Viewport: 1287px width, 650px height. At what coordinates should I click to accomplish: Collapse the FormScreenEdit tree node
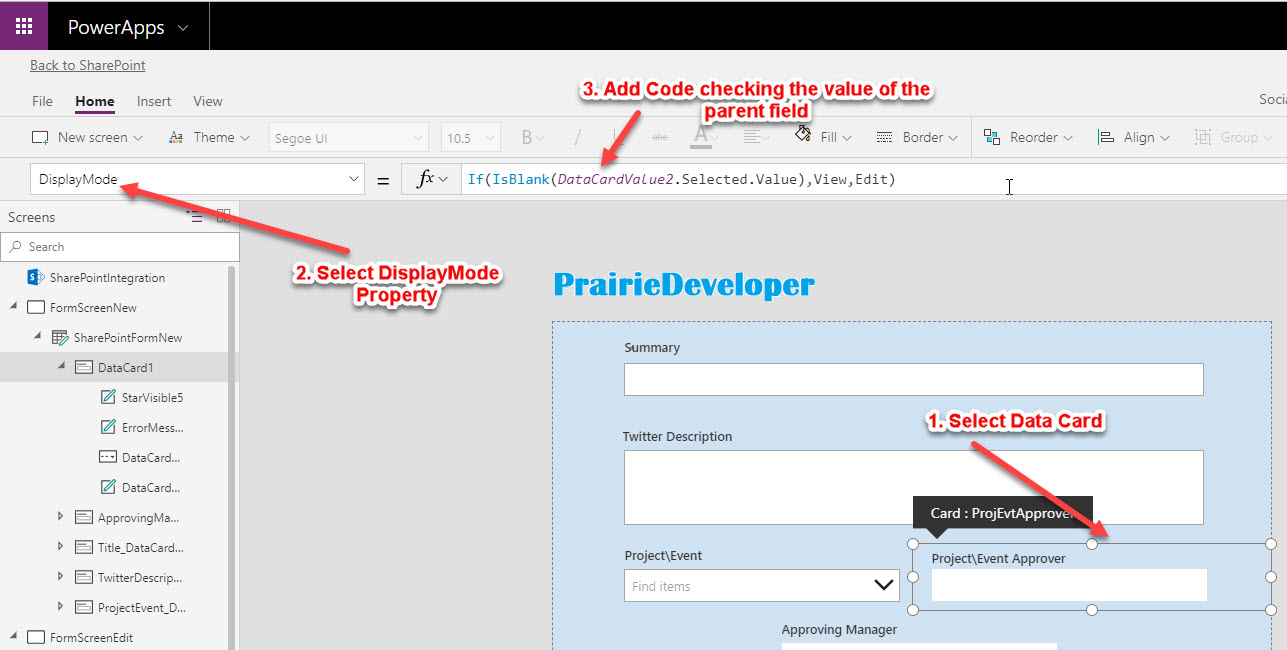tap(14, 637)
